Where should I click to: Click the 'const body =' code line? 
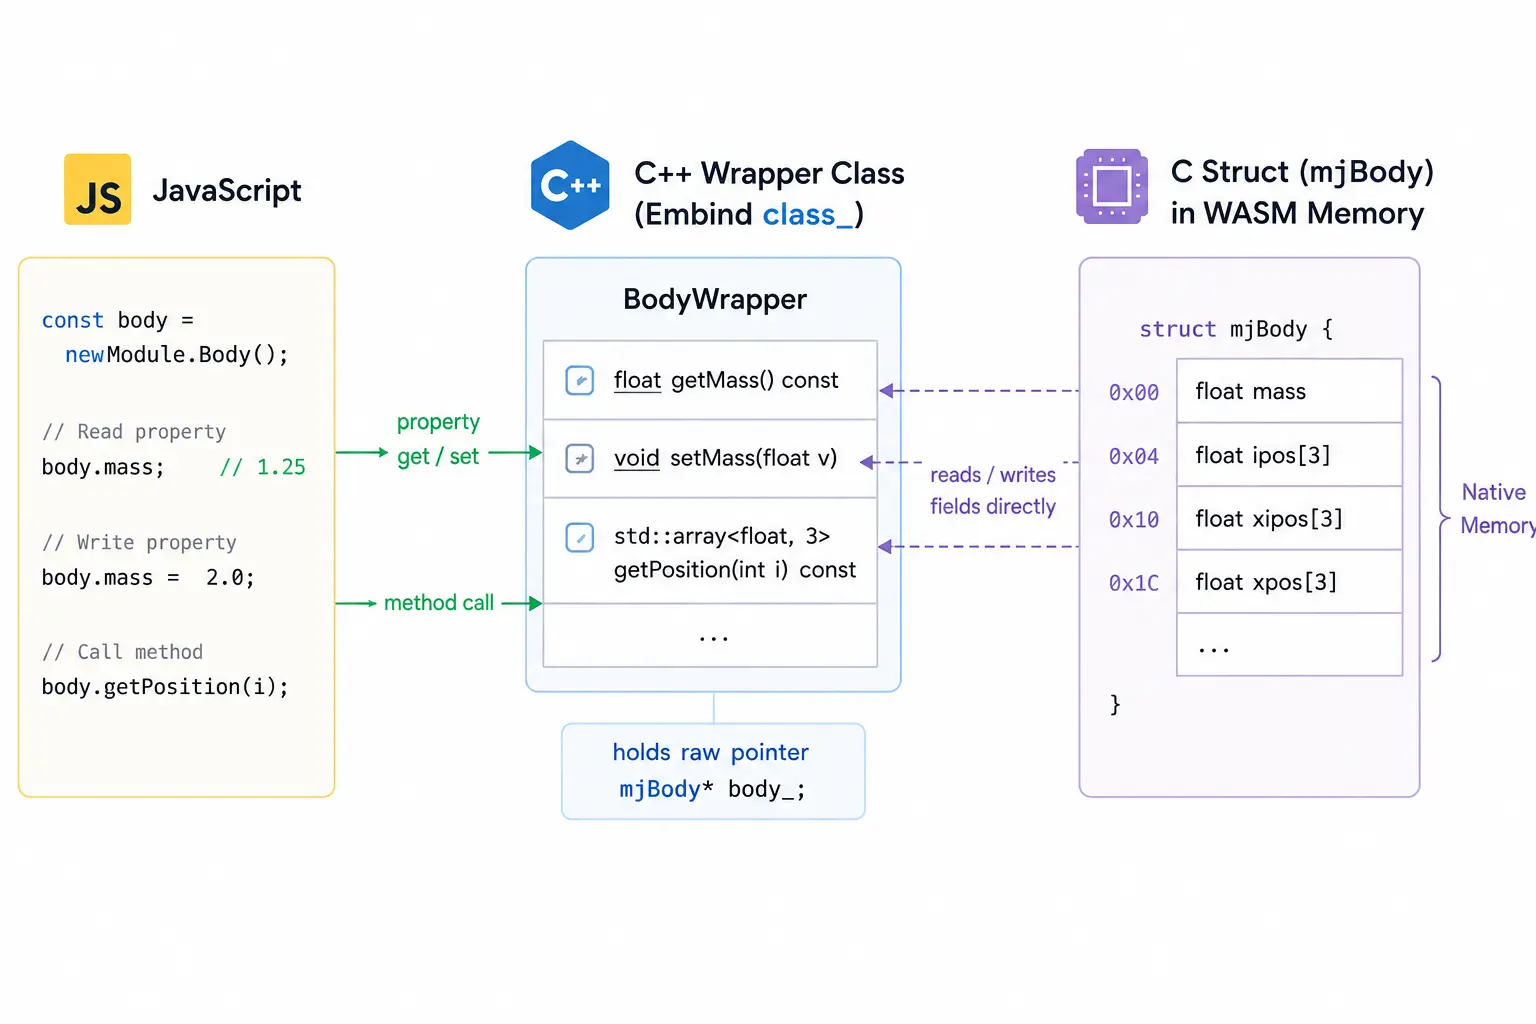[118, 320]
